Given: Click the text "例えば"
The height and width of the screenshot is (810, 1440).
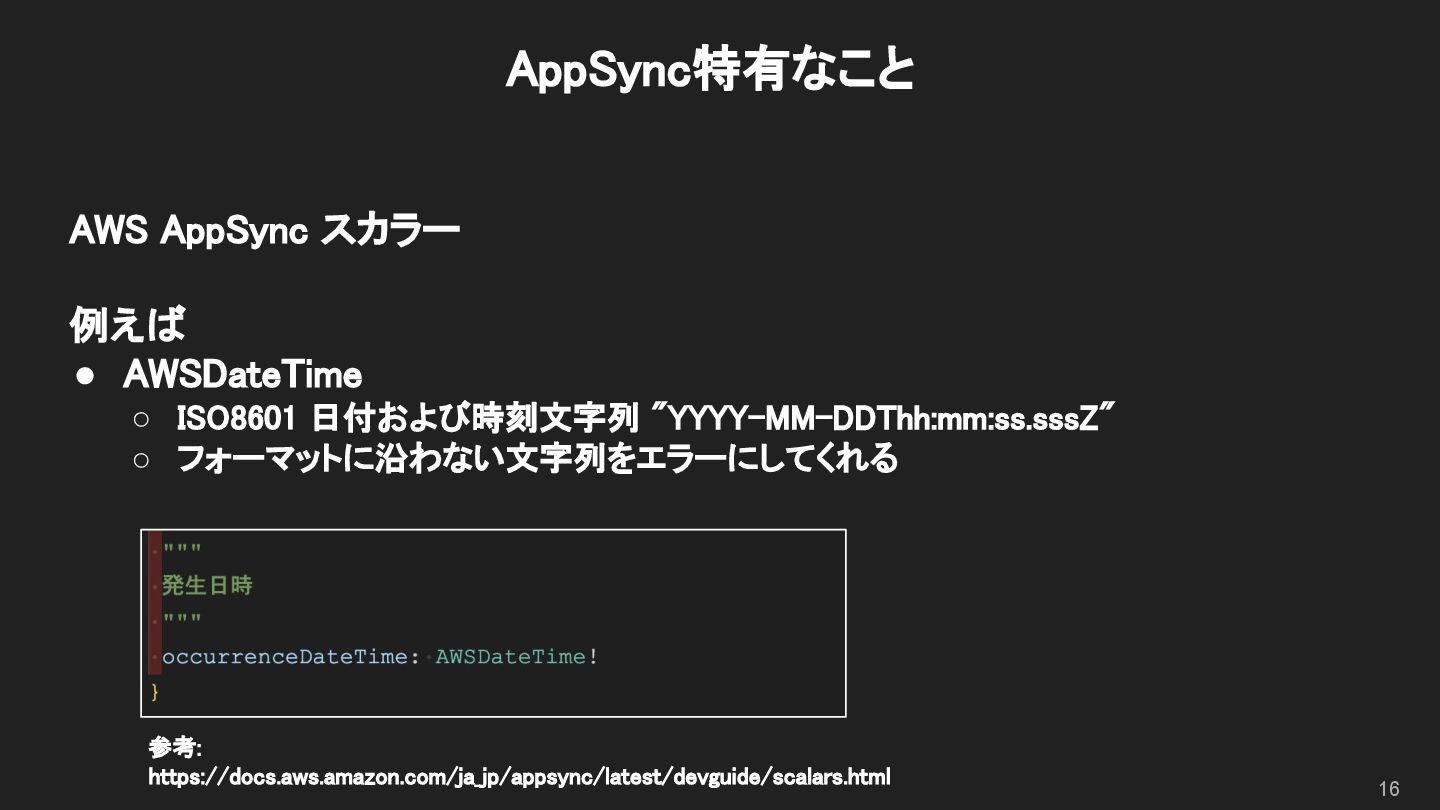Looking at the screenshot, I should click(x=127, y=323).
